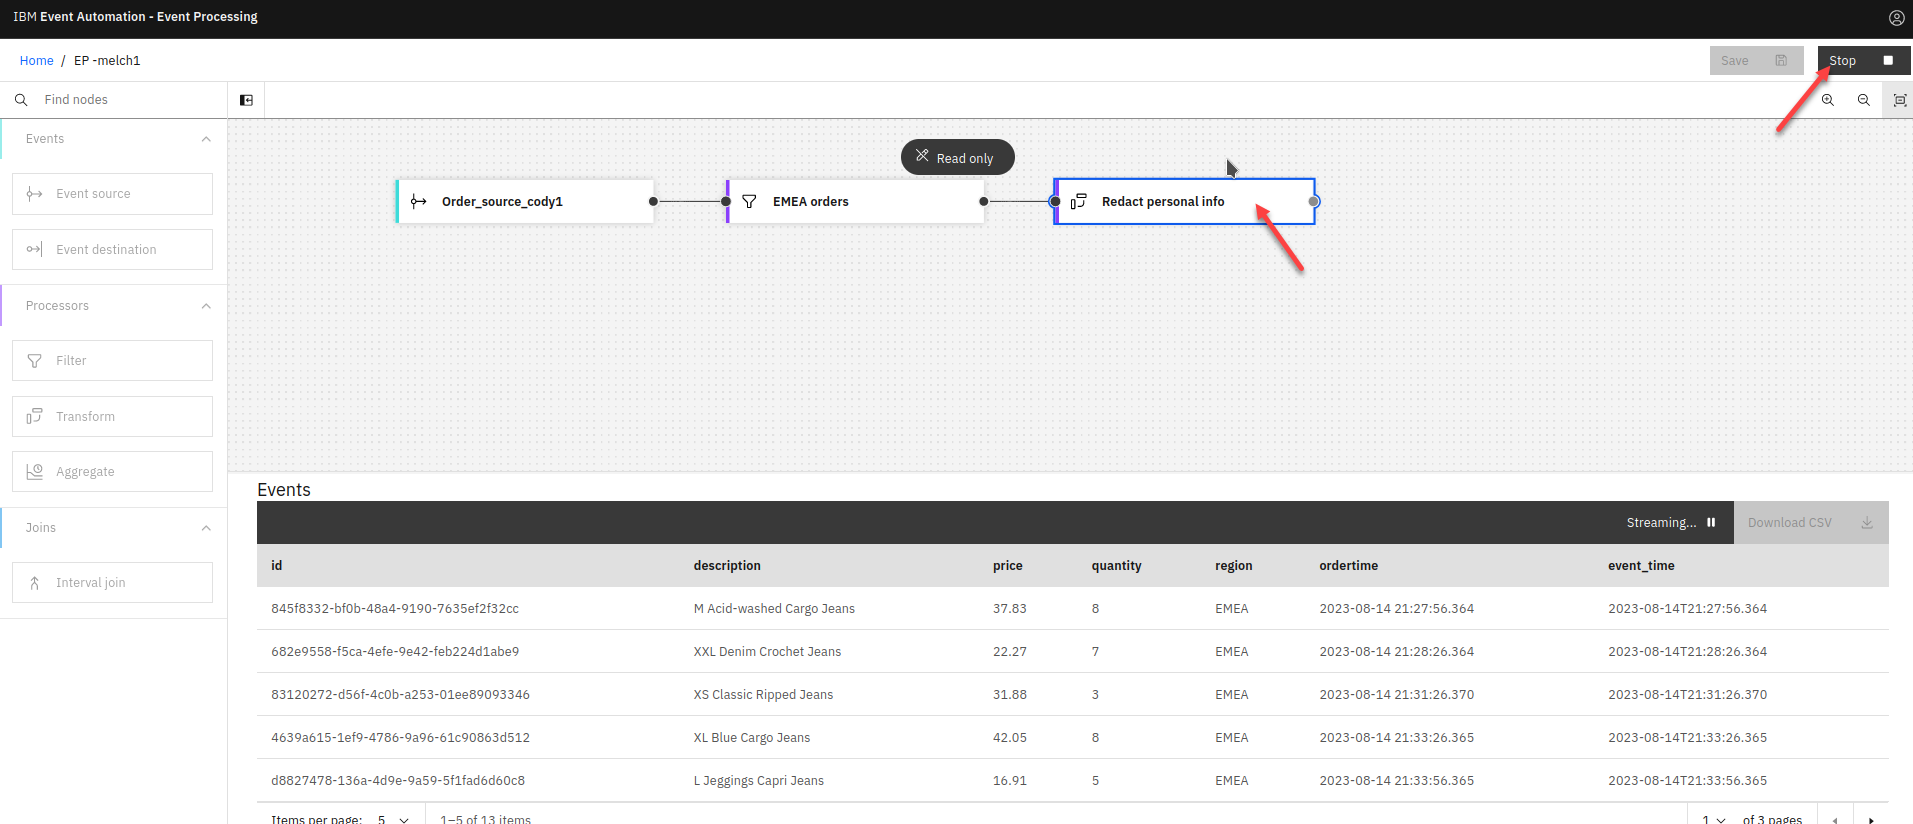The height and width of the screenshot is (824, 1913).
Task: Click the fit to screen icon
Action: pyautogui.click(x=1899, y=100)
